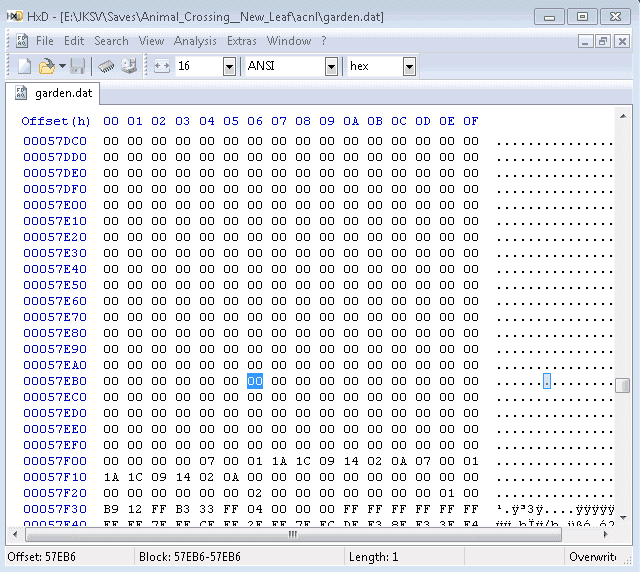Close the inner garden.dat document window

(x=622, y=42)
